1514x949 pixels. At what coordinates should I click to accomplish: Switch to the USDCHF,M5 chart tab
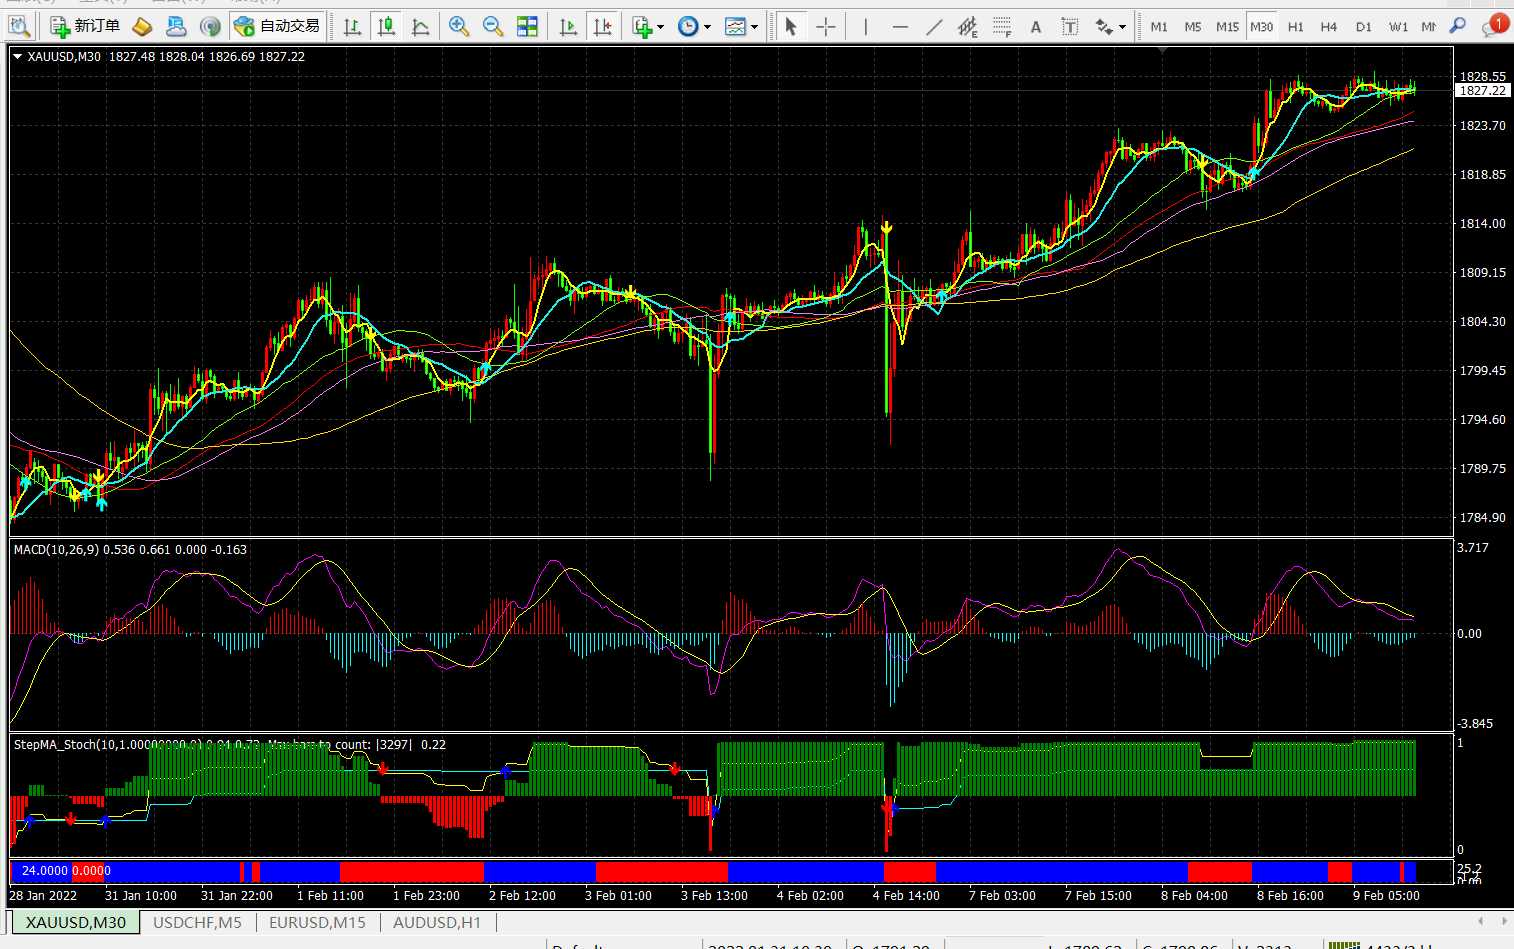point(197,922)
